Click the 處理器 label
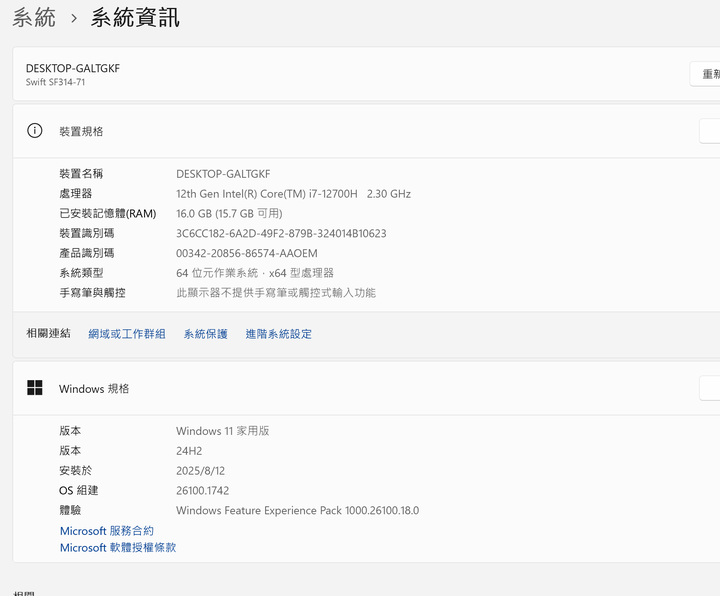Screen dimensions: 720x596 click(76, 194)
